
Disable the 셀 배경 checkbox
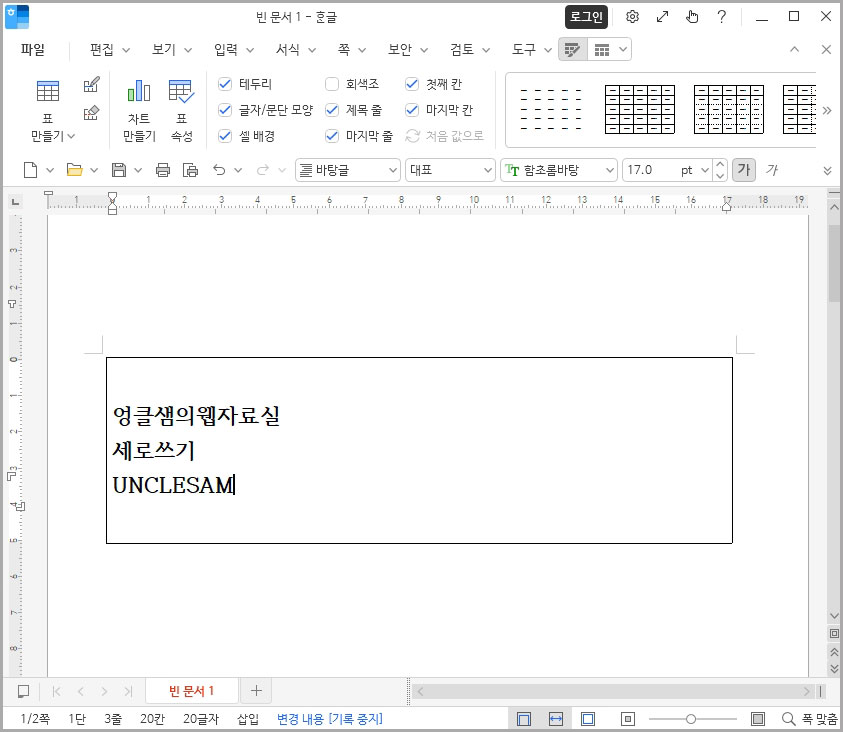[223, 135]
